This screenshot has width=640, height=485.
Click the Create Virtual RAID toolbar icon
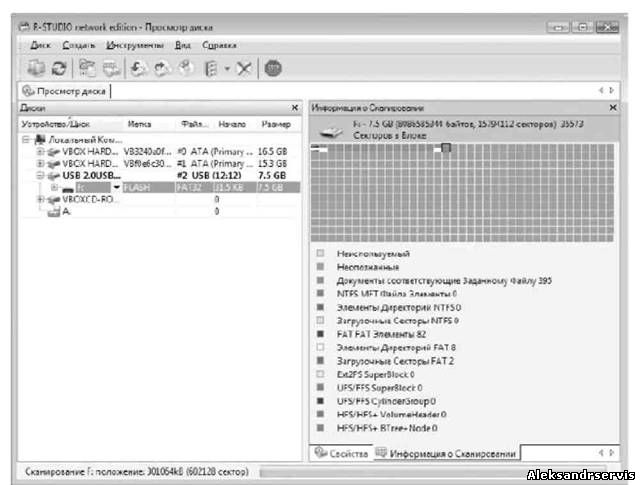pyautogui.click(x=211, y=68)
